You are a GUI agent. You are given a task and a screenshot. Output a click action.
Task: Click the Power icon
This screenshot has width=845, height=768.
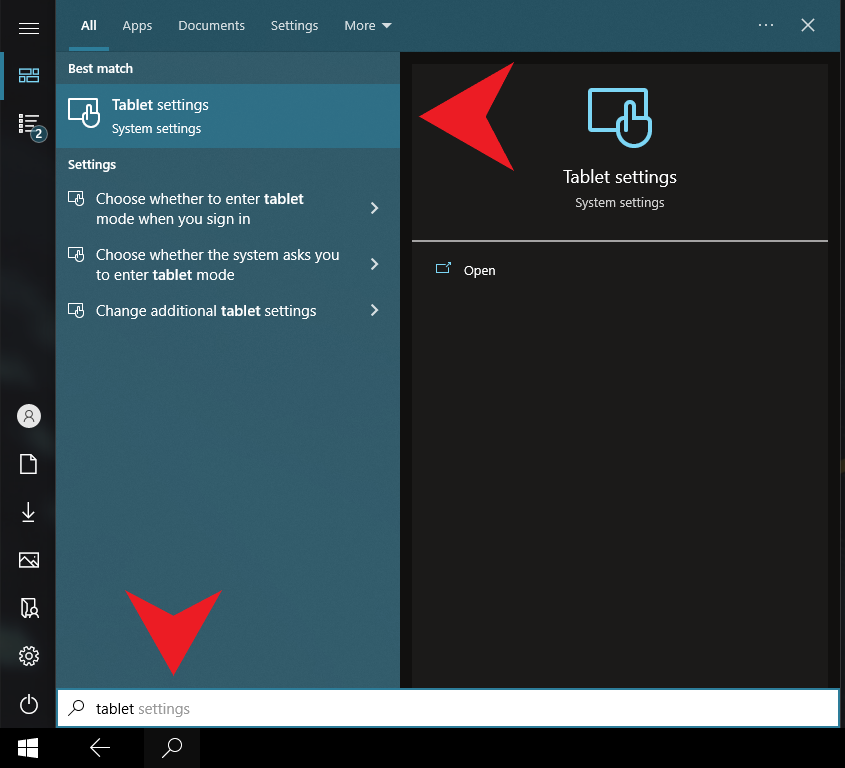pyautogui.click(x=29, y=704)
